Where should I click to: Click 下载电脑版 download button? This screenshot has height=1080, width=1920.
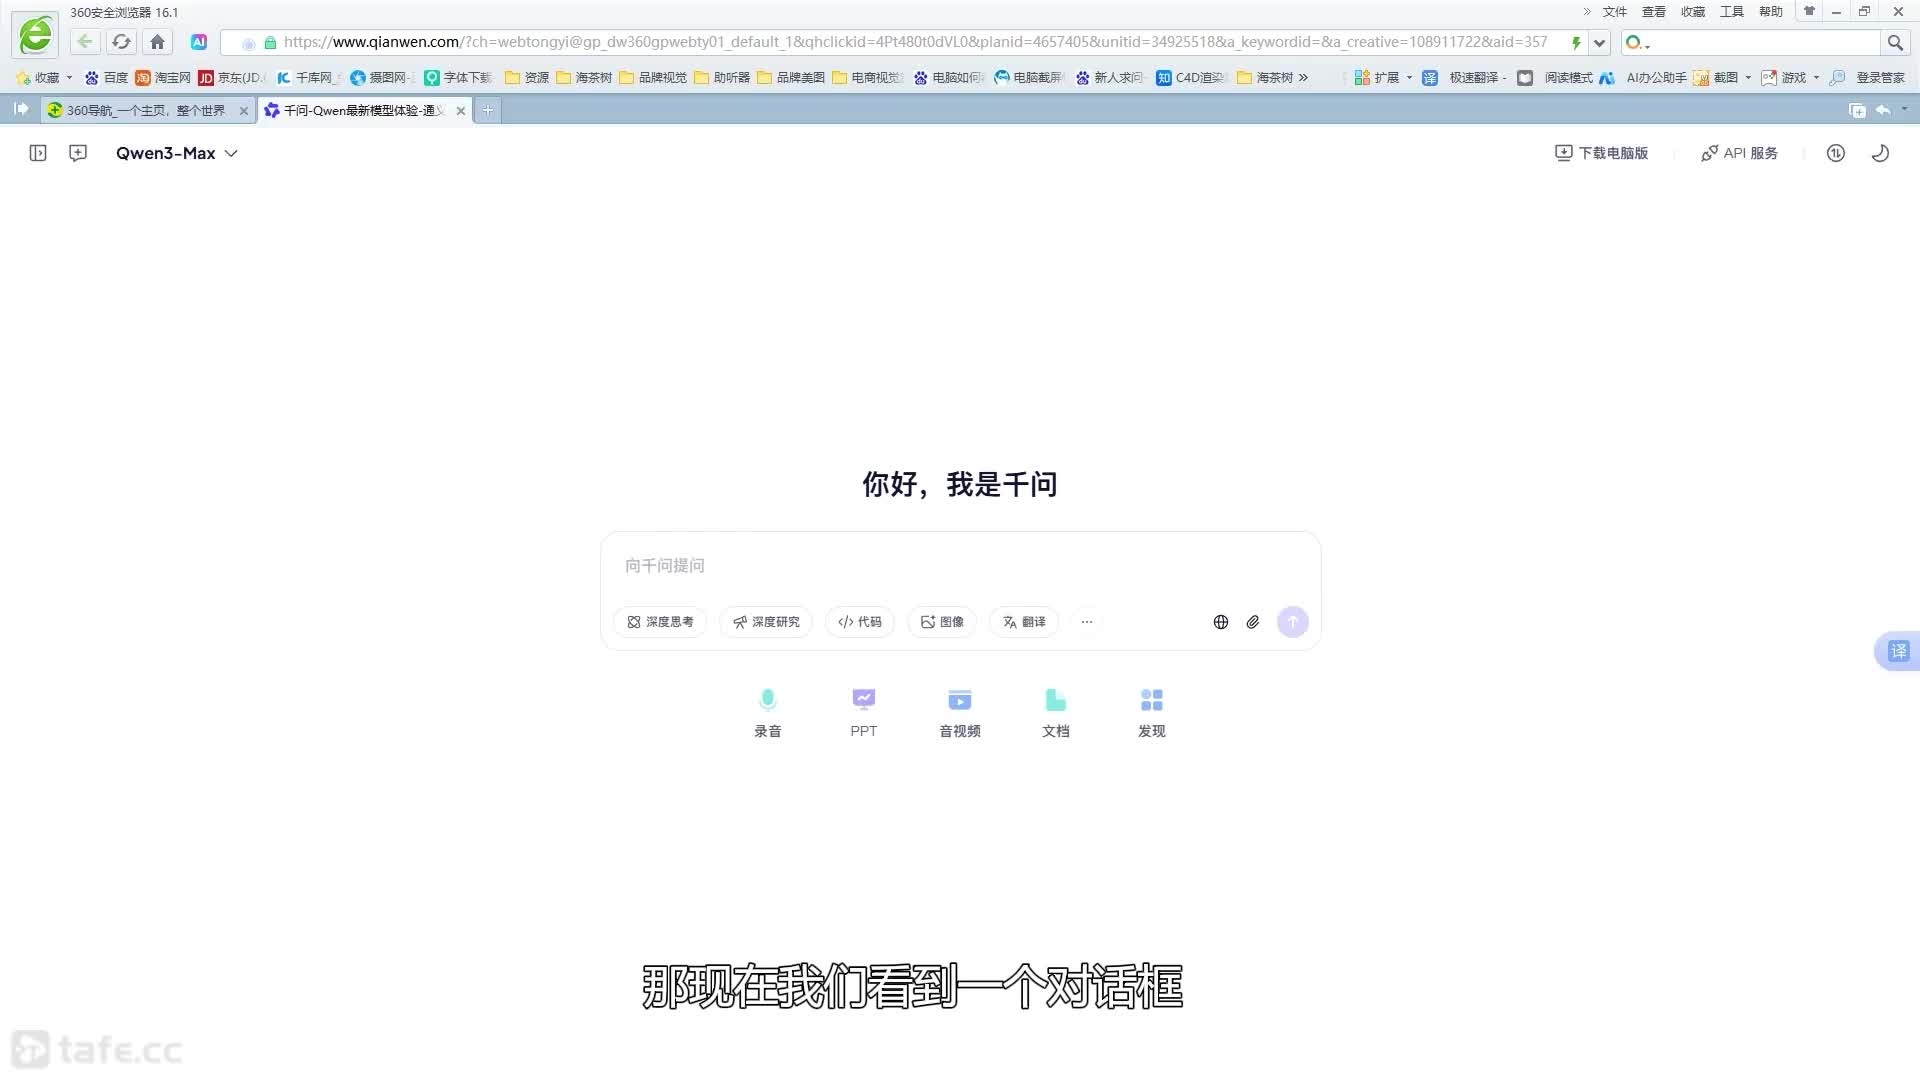[x=1601, y=153]
